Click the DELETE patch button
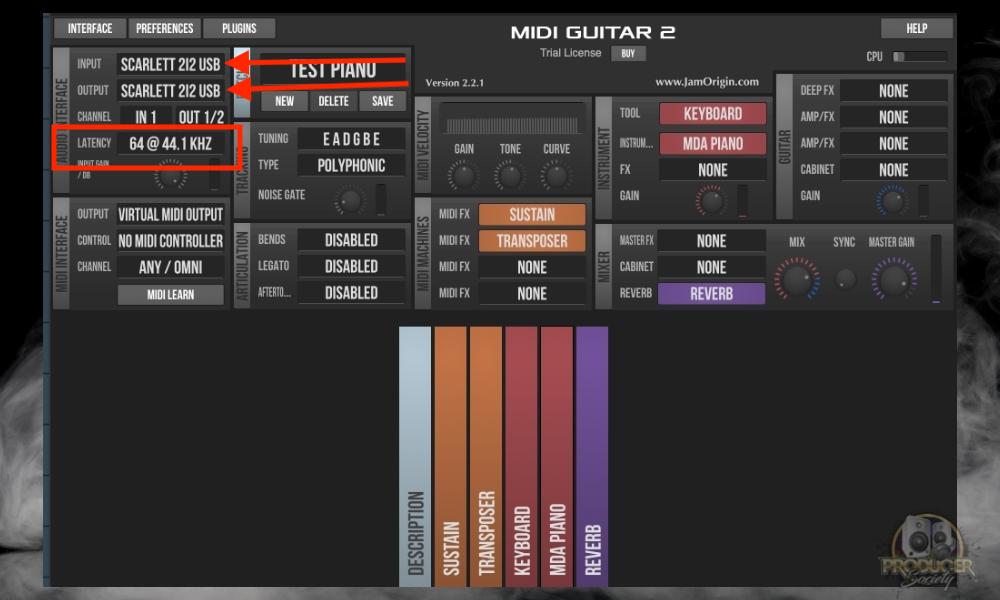Screen dimensions: 1000x600 [334, 101]
